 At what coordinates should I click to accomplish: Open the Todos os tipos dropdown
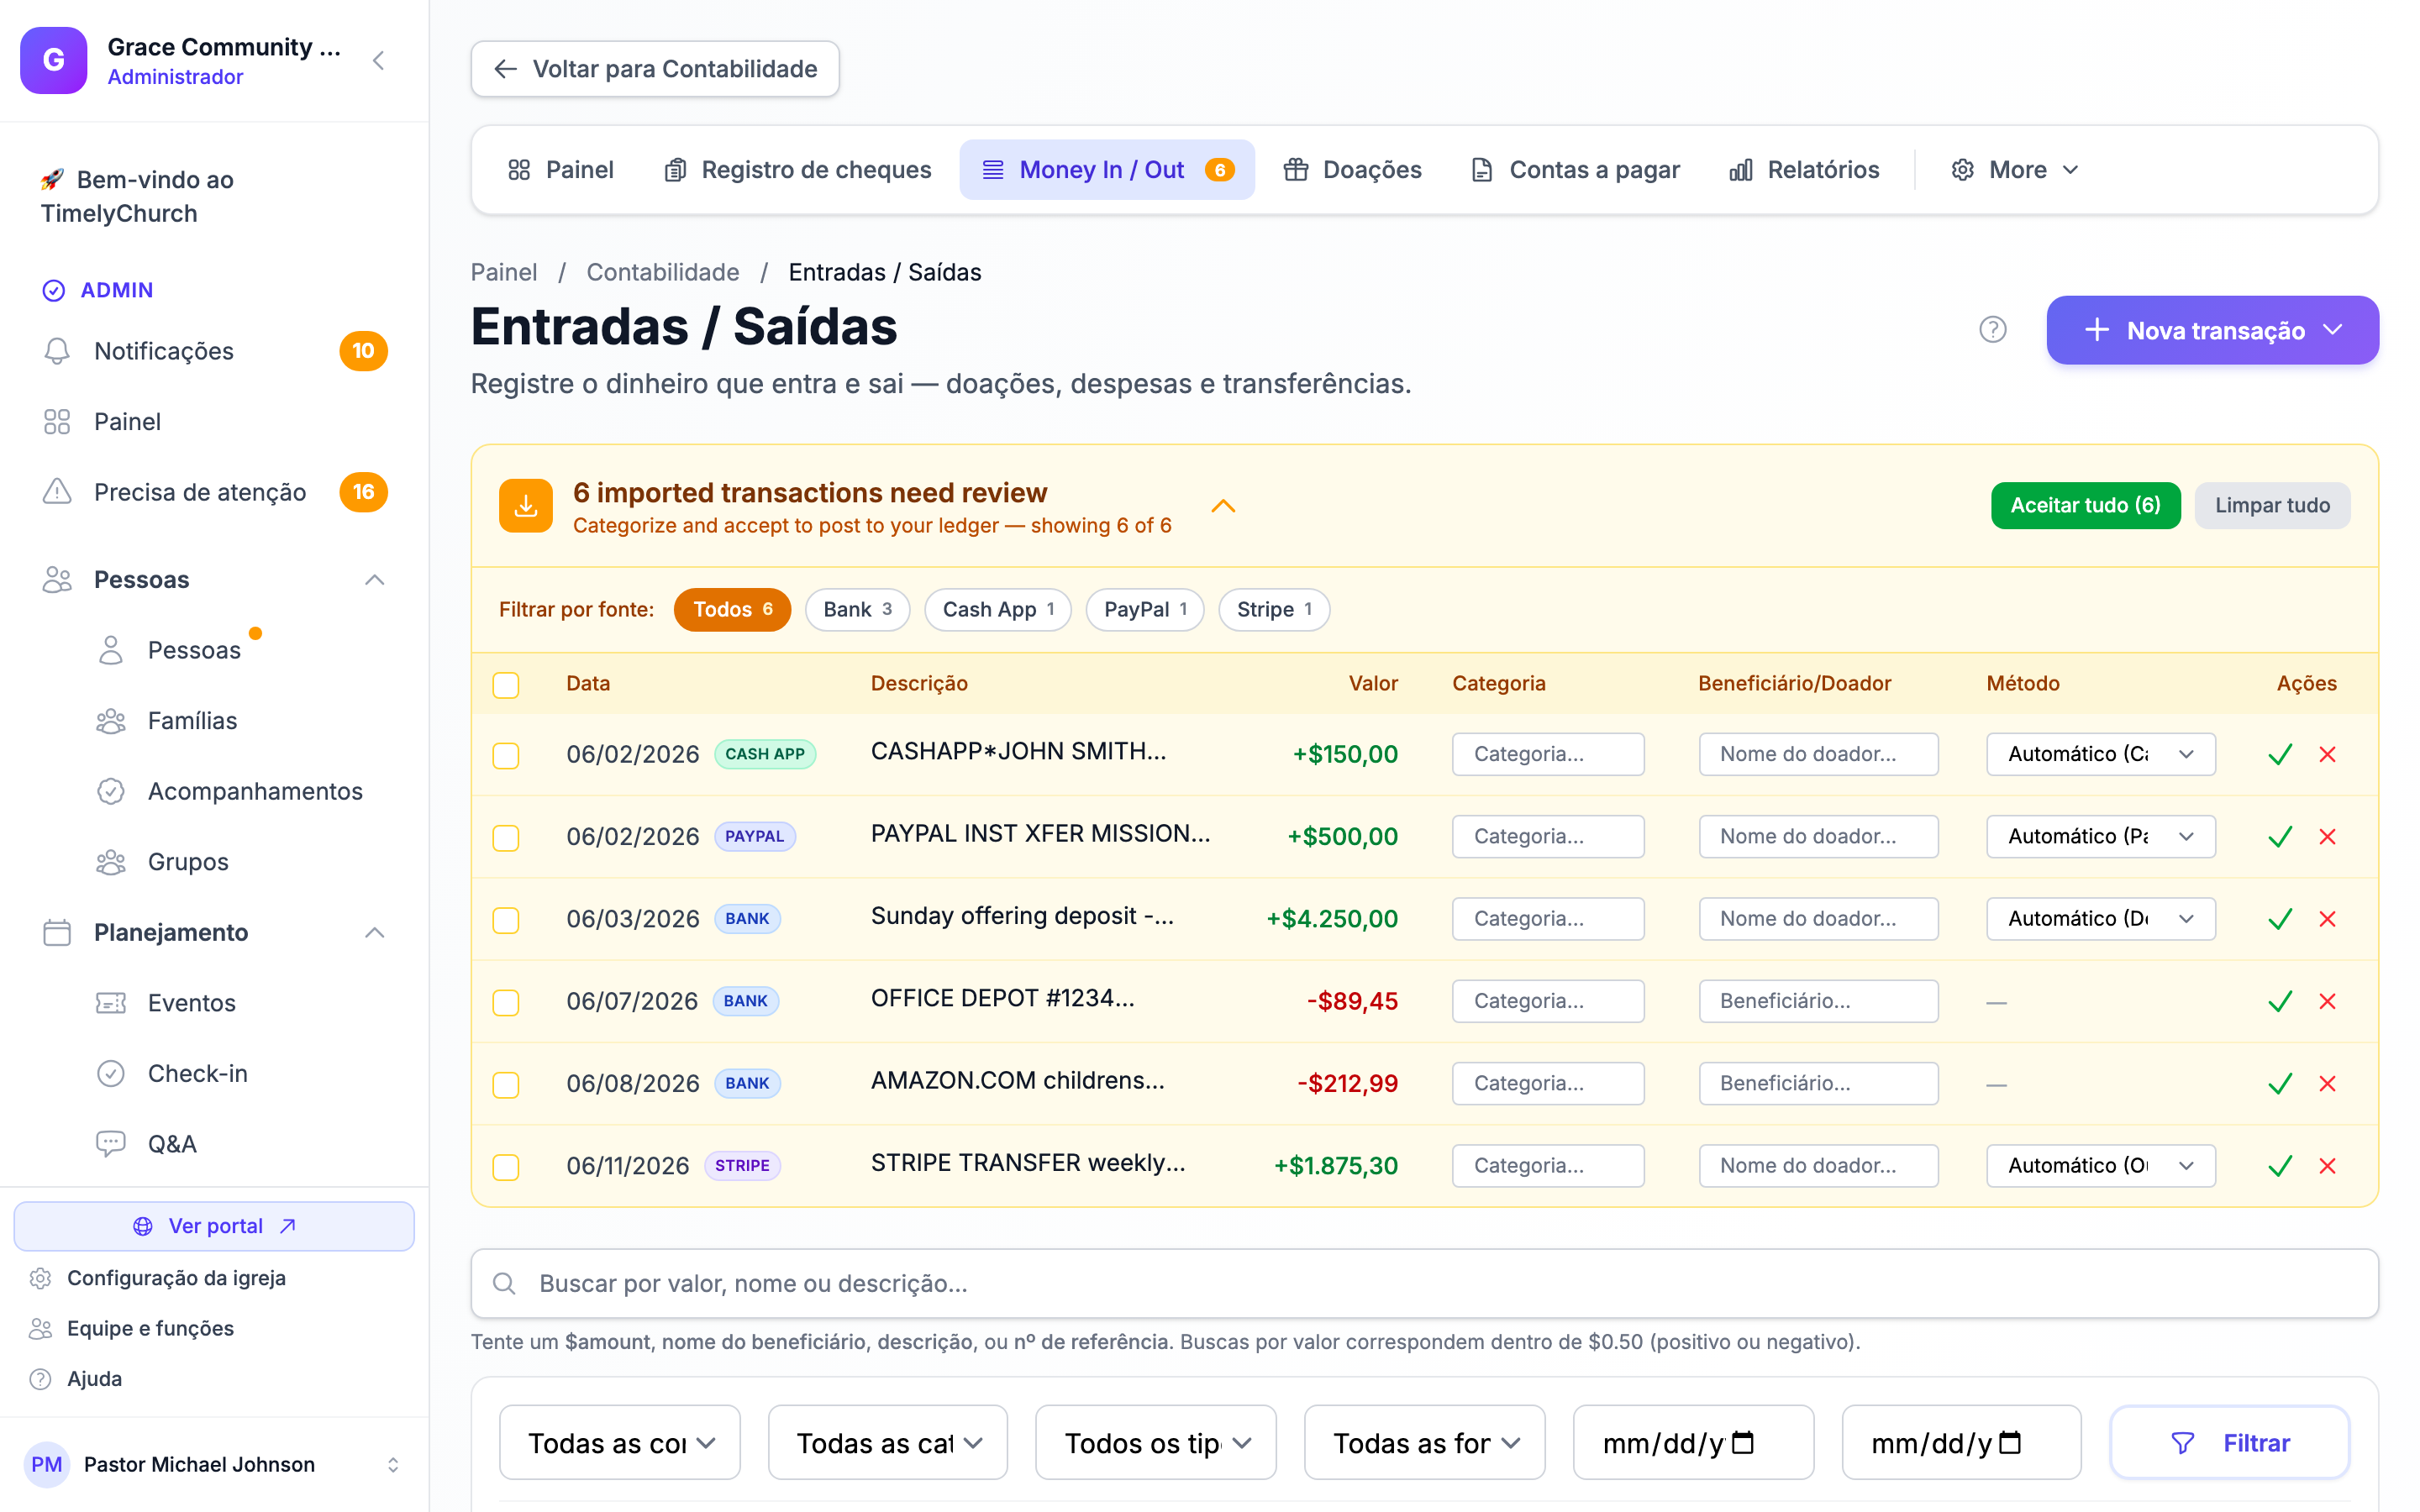1156,1442
